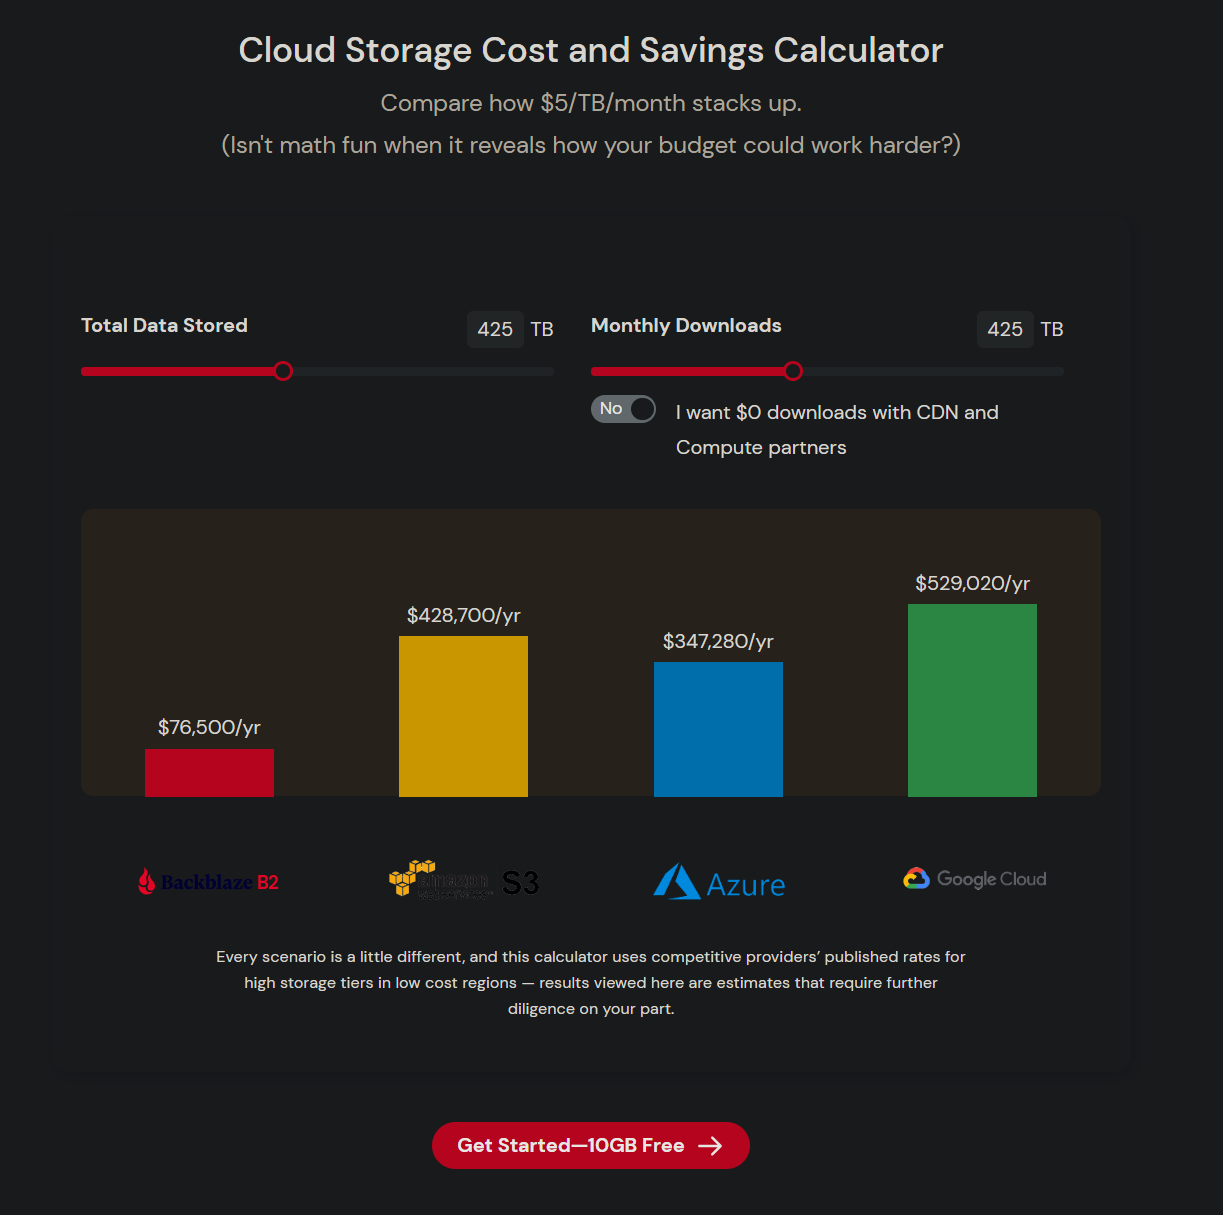Viewport: 1223px width, 1215px height.
Task: Click the Amazon S3 cubes logo
Action: [x=412, y=877]
